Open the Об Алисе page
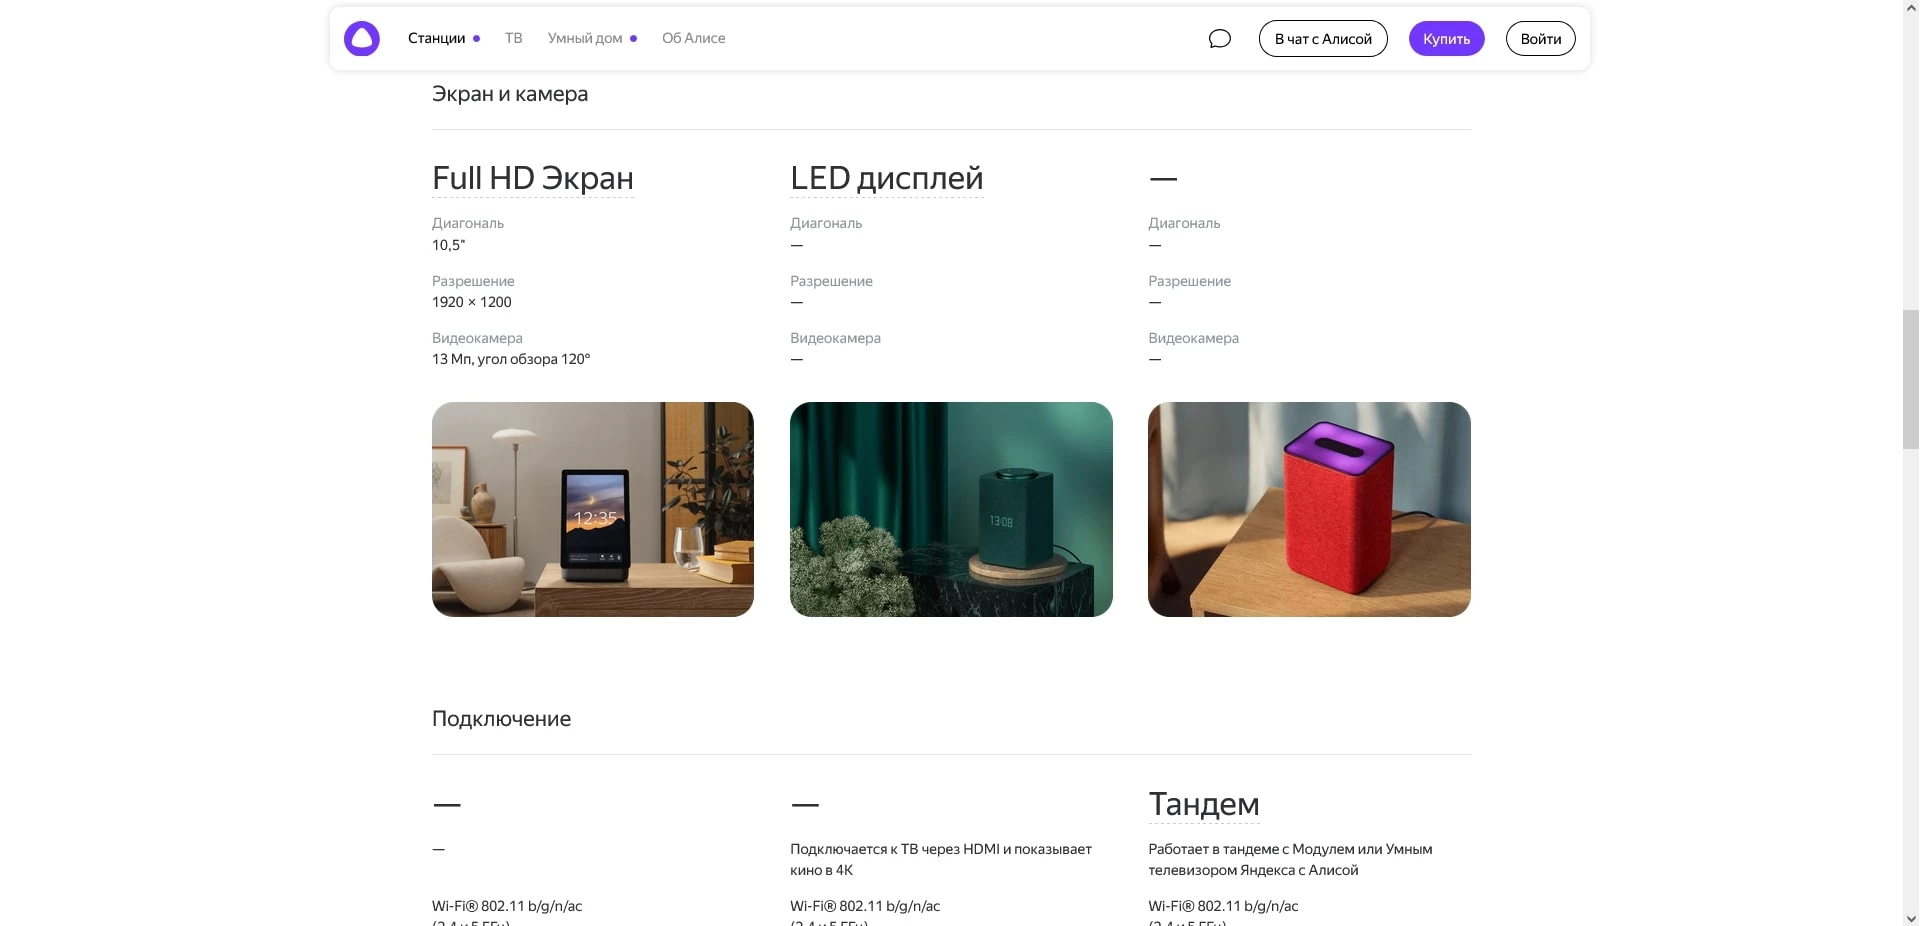1920x926 pixels. pyautogui.click(x=693, y=39)
